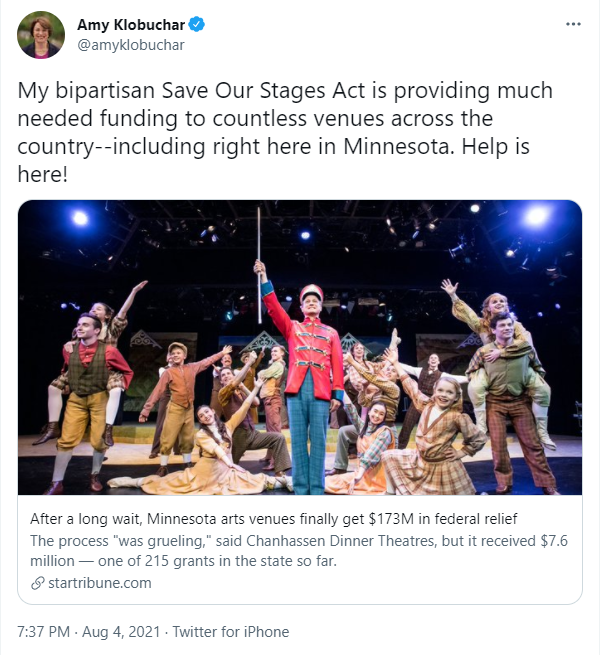
Task: Click the chain link icon beside startribune.com
Action: coord(37,582)
